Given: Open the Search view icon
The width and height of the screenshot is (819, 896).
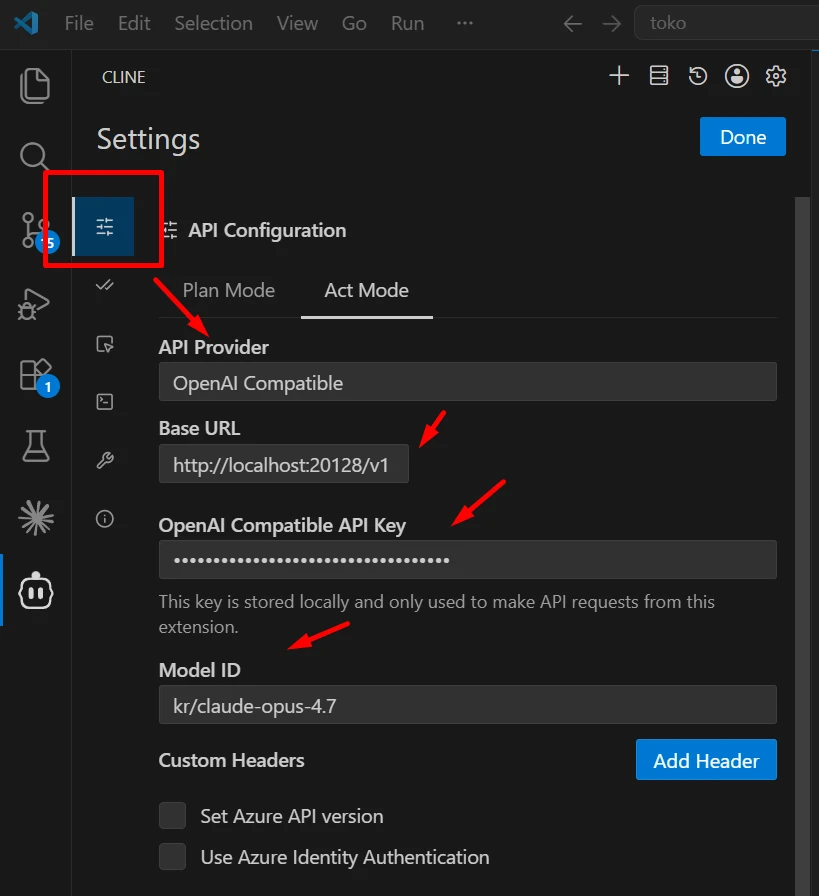Looking at the screenshot, I should click(34, 155).
